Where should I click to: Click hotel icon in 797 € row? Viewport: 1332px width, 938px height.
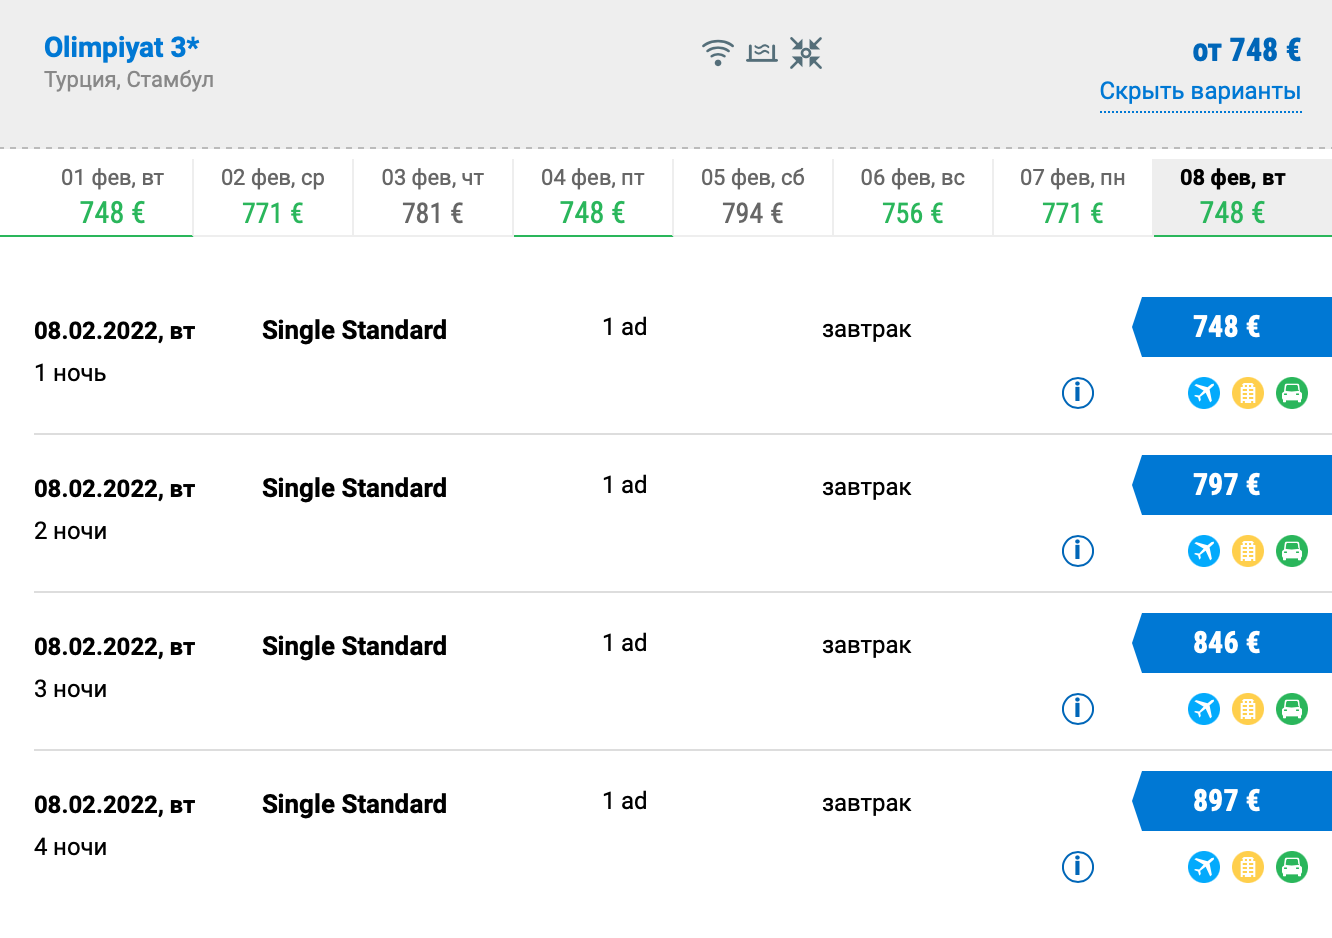coord(1248,551)
